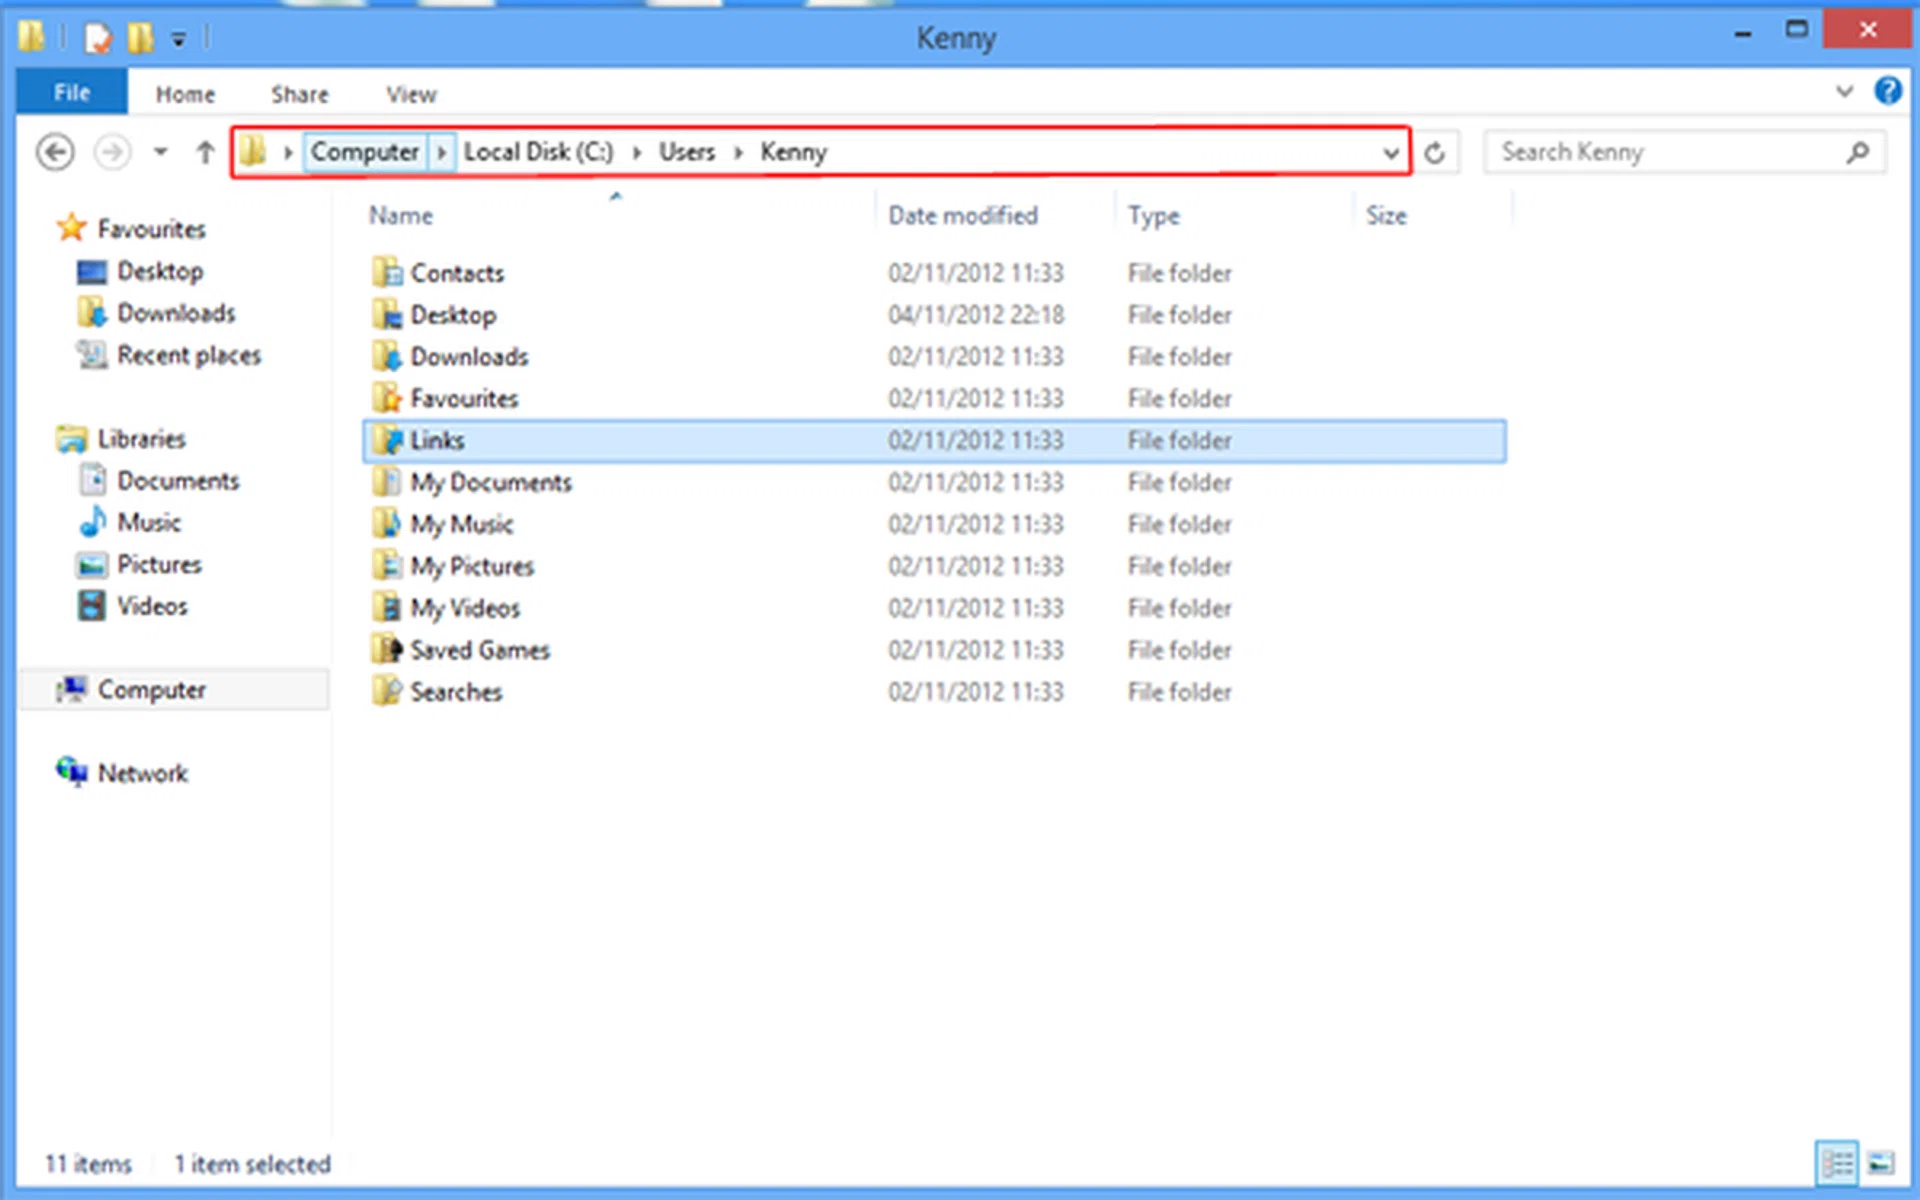Select Network in the navigation pane
Screen dimensions: 1920x1200
142,773
